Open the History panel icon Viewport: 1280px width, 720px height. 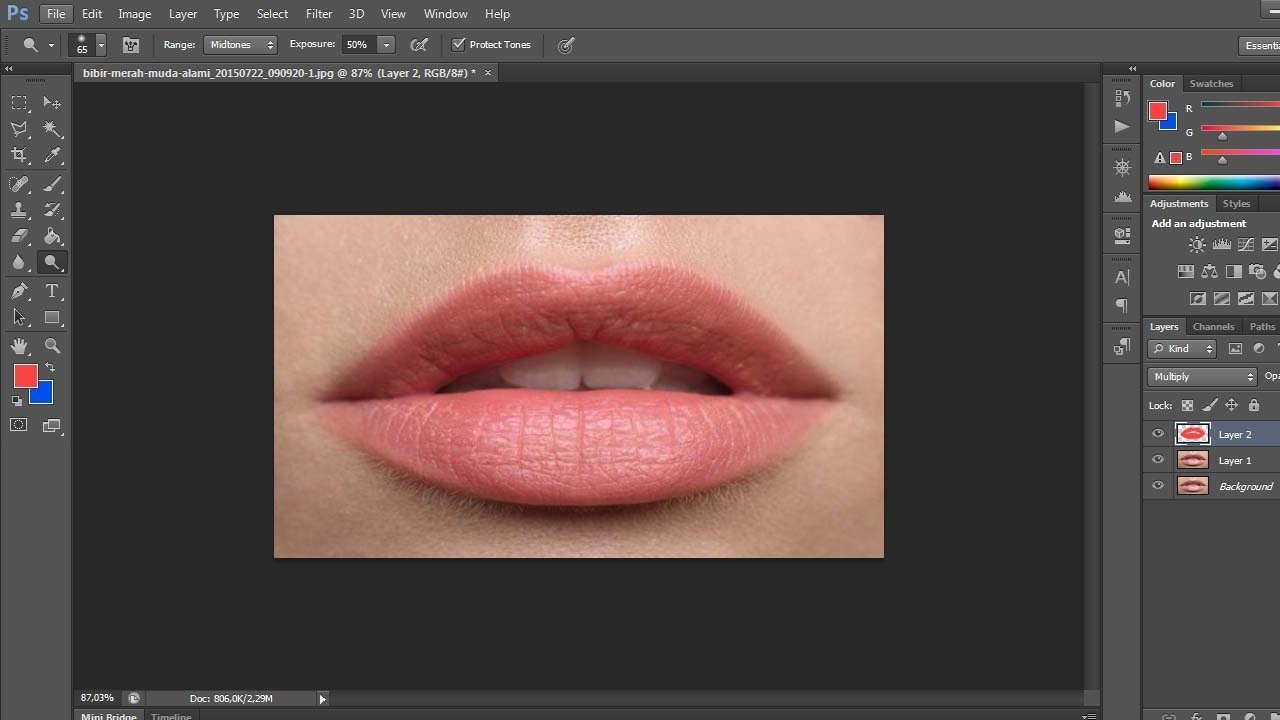(x=1122, y=98)
